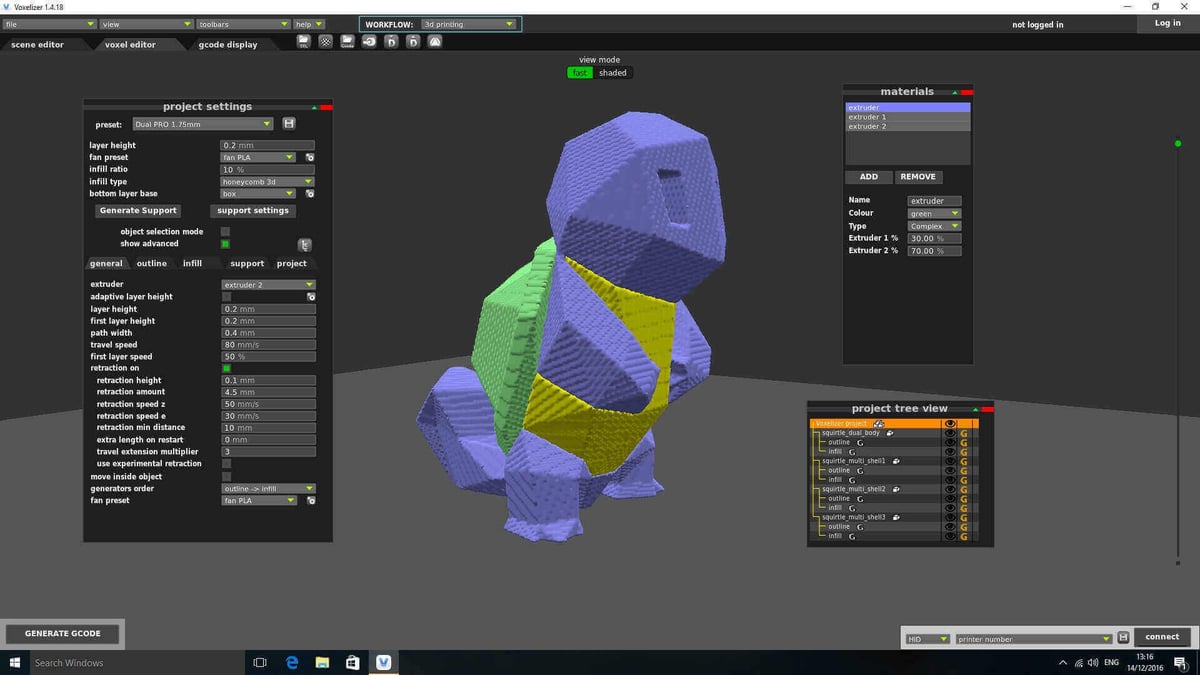Click REMOVE material button
Image resolution: width=1200 pixels, height=675 pixels.
click(x=918, y=177)
